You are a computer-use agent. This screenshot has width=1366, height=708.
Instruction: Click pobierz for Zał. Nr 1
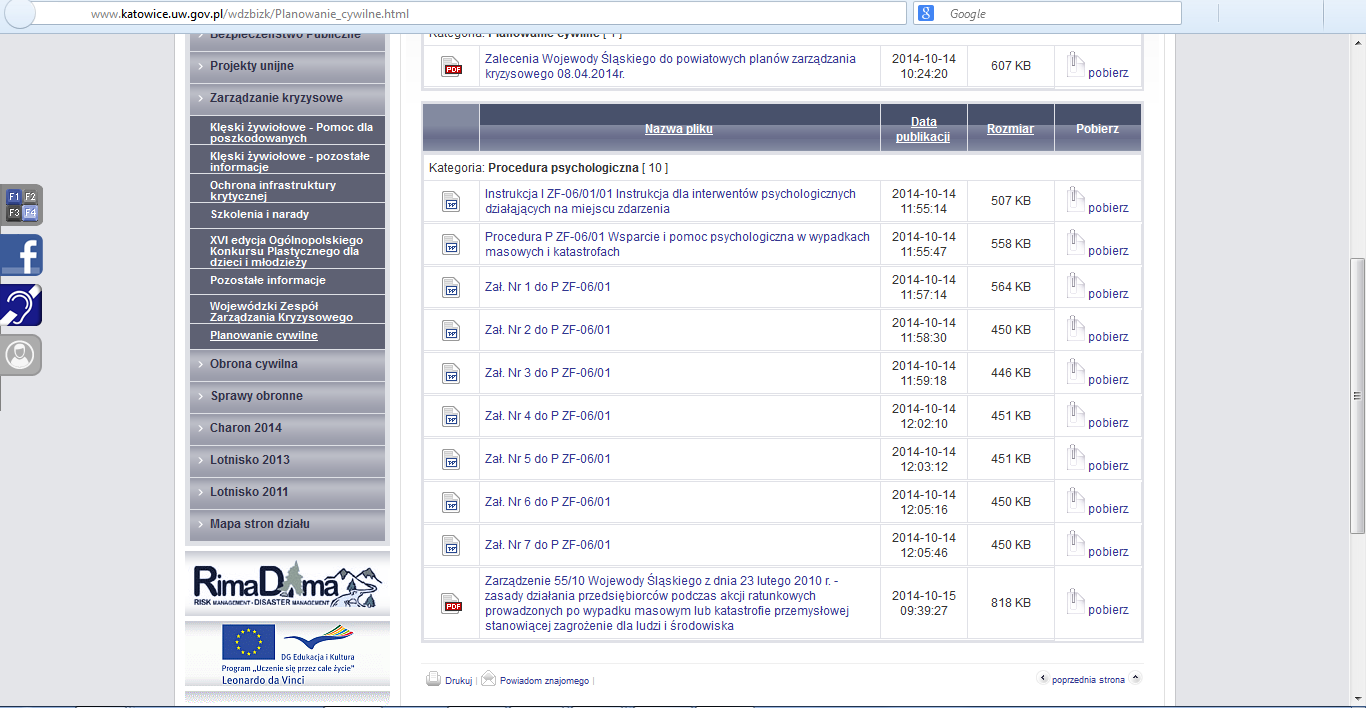coord(1108,294)
